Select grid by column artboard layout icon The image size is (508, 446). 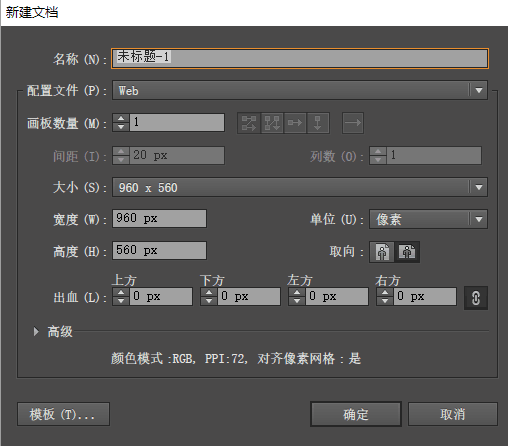[272, 123]
